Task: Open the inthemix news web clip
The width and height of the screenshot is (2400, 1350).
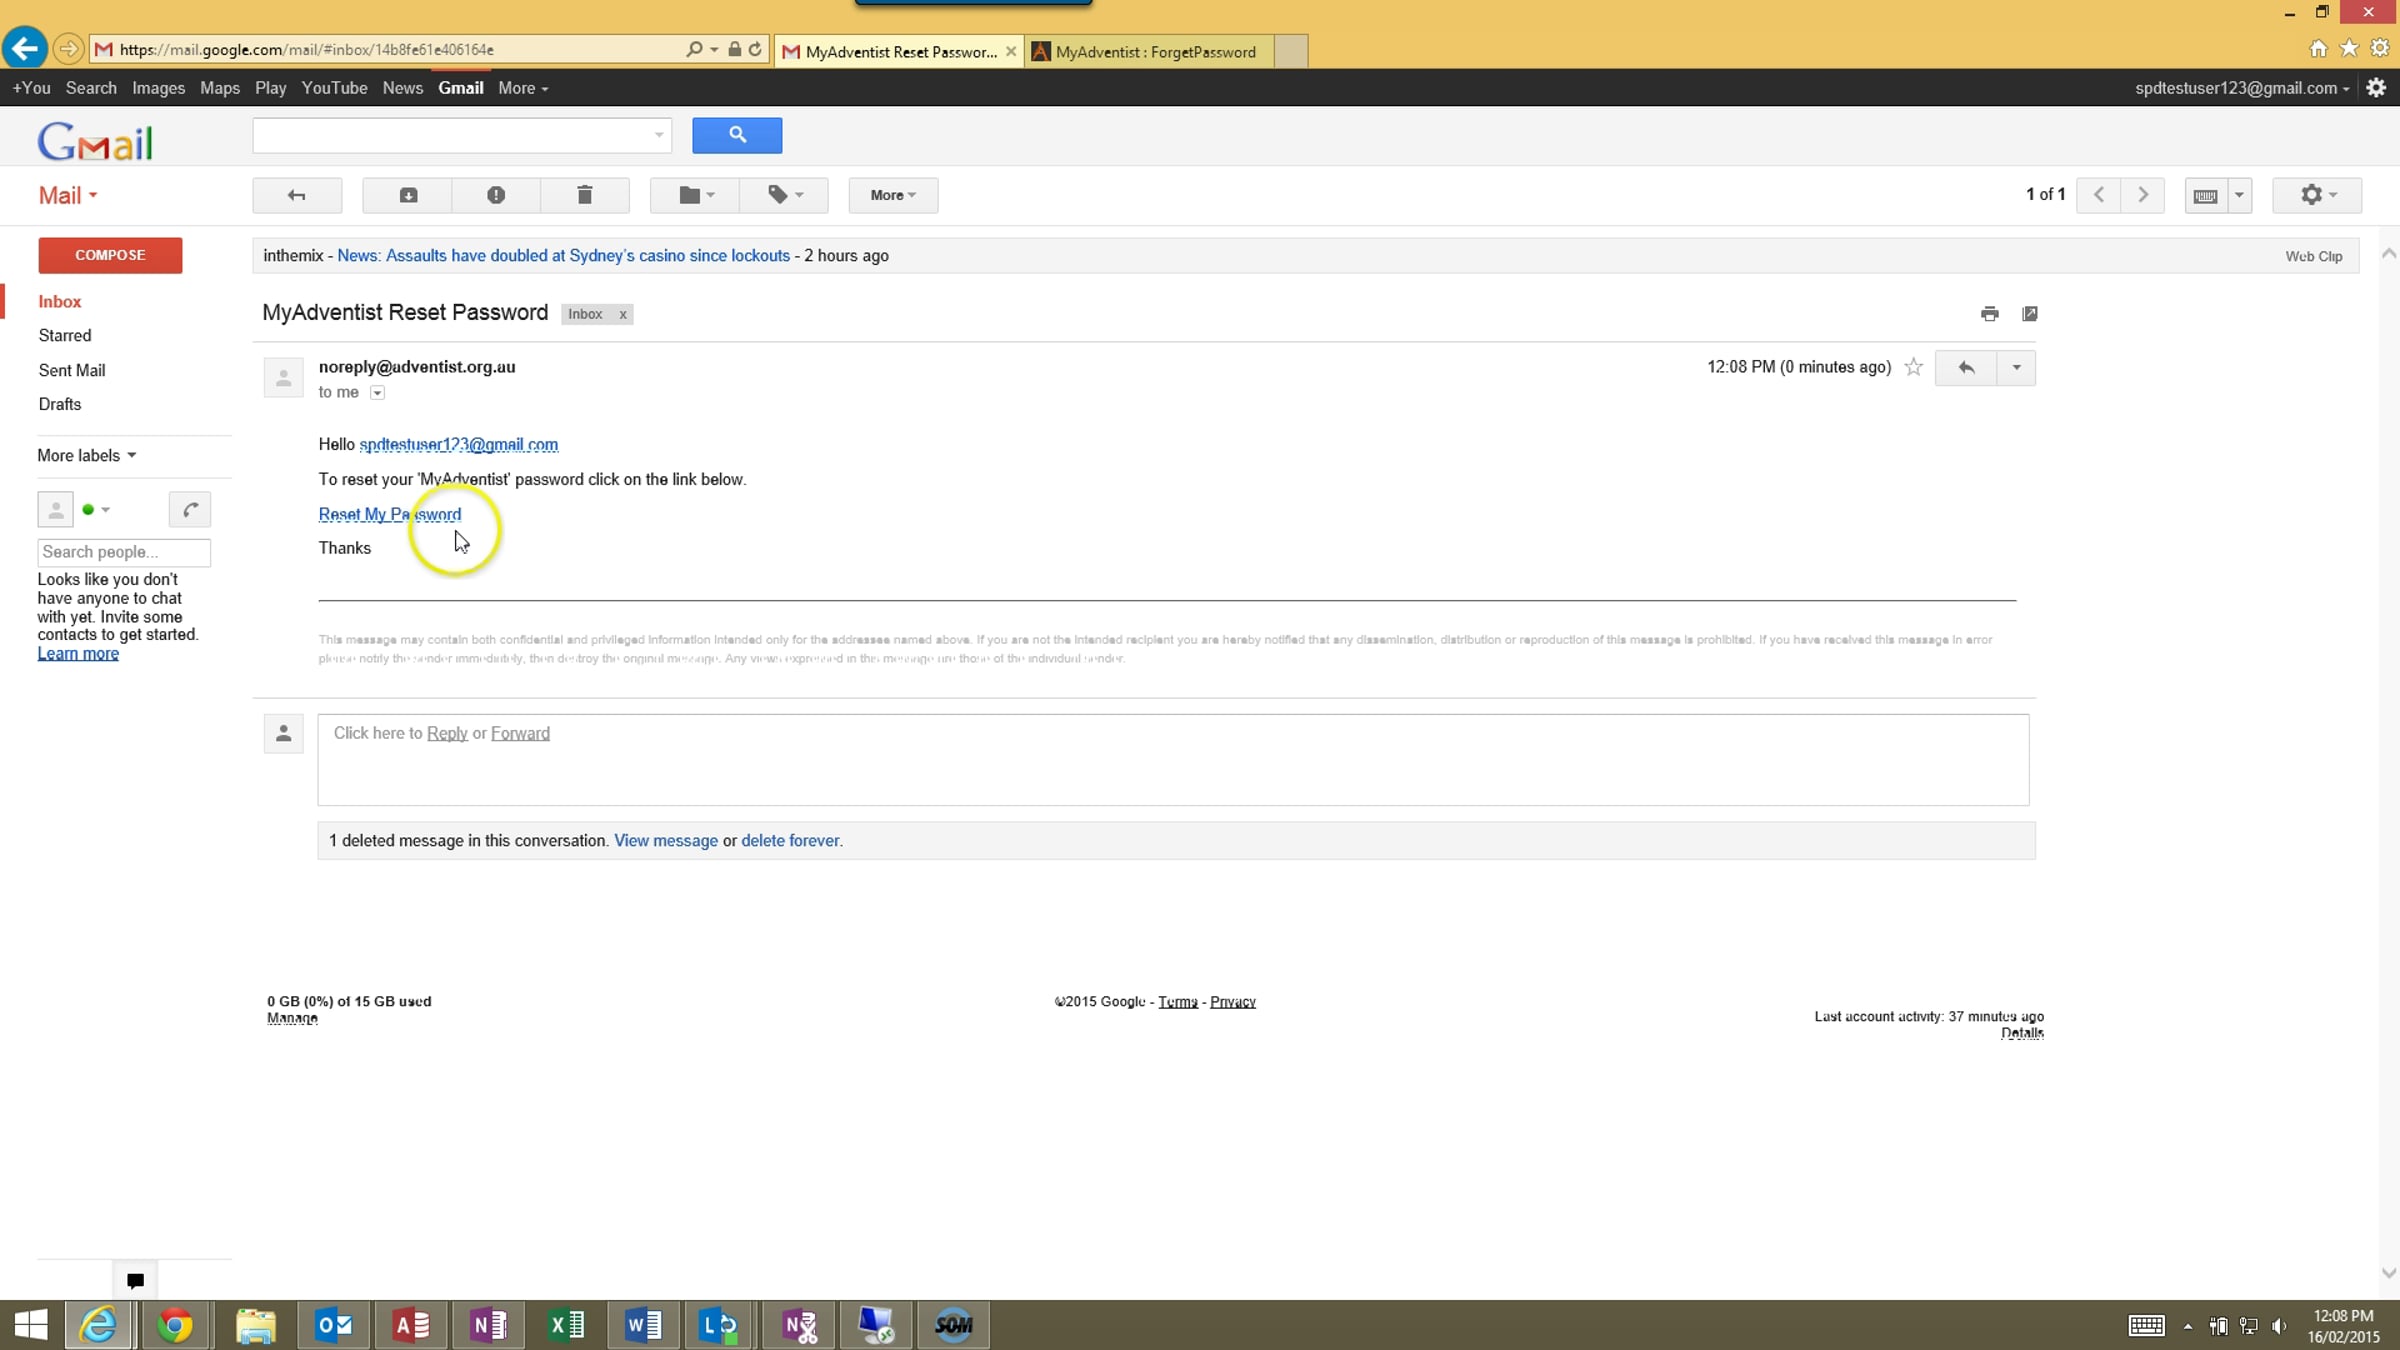Action: 563,256
